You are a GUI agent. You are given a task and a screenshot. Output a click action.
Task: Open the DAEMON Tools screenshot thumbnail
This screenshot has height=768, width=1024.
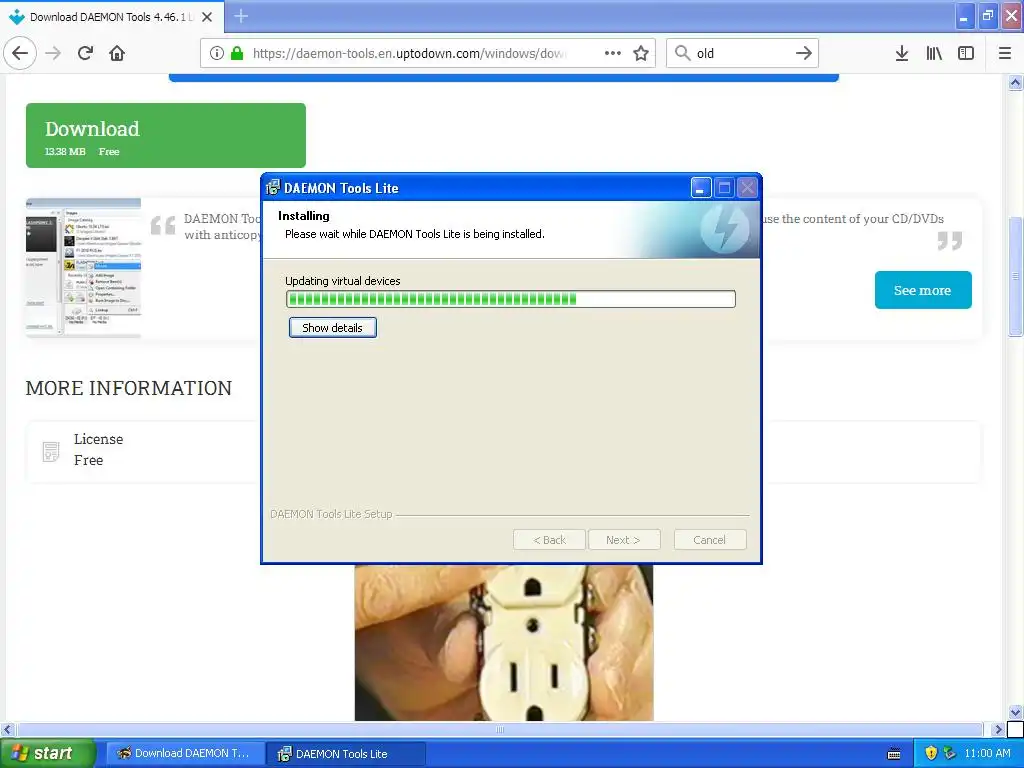pyautogui.click(x=84, y=268)
